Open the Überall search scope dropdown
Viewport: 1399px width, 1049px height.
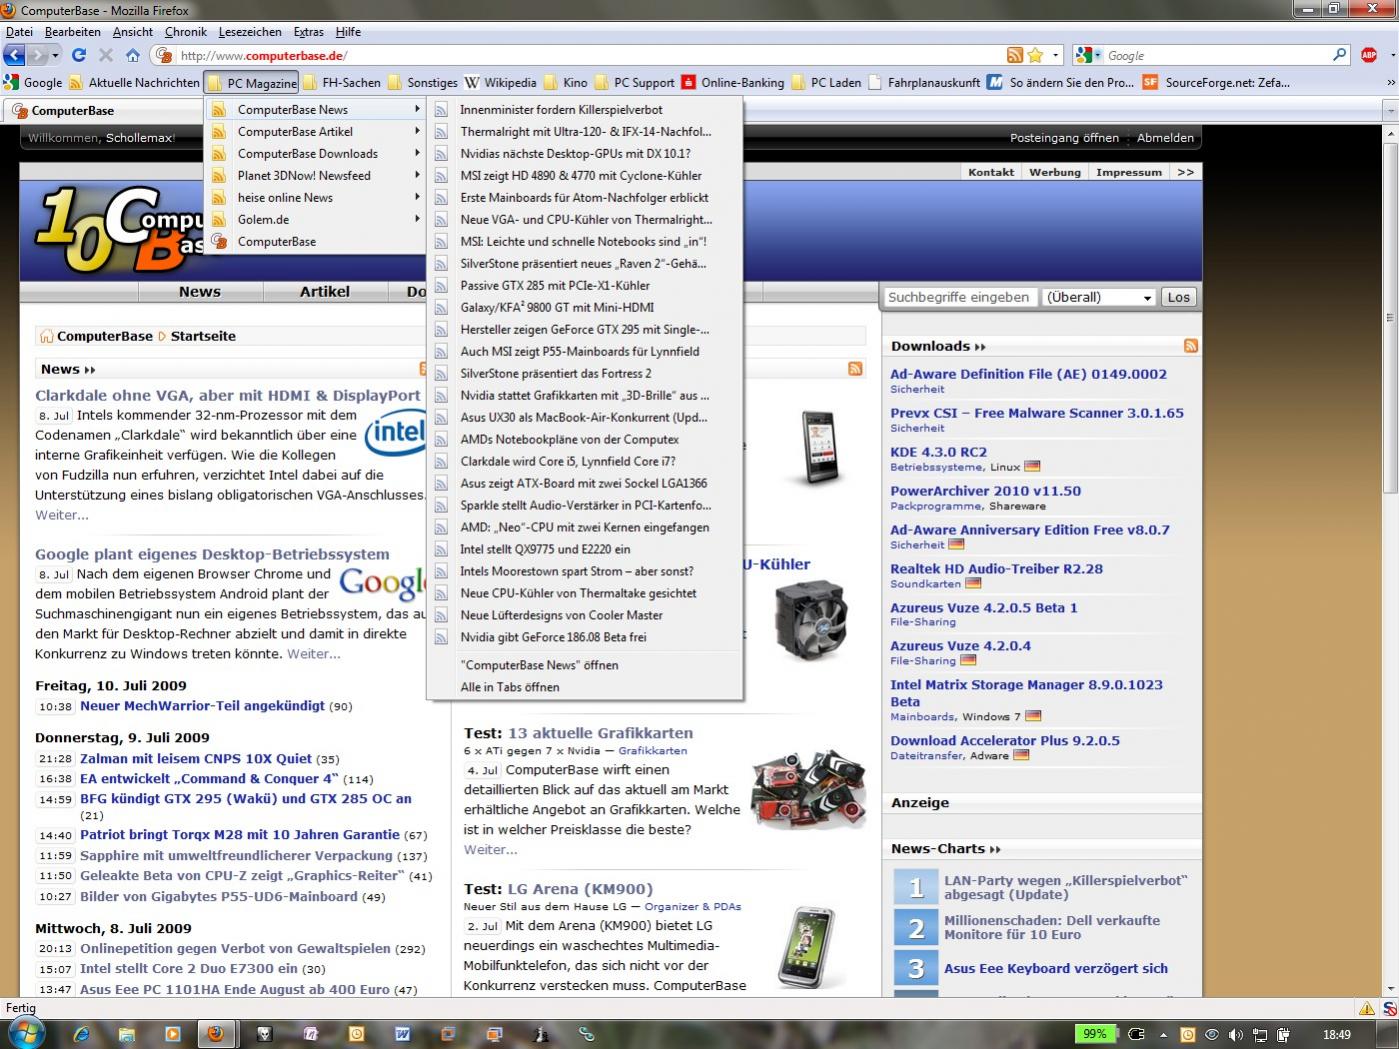(1099, 297)
